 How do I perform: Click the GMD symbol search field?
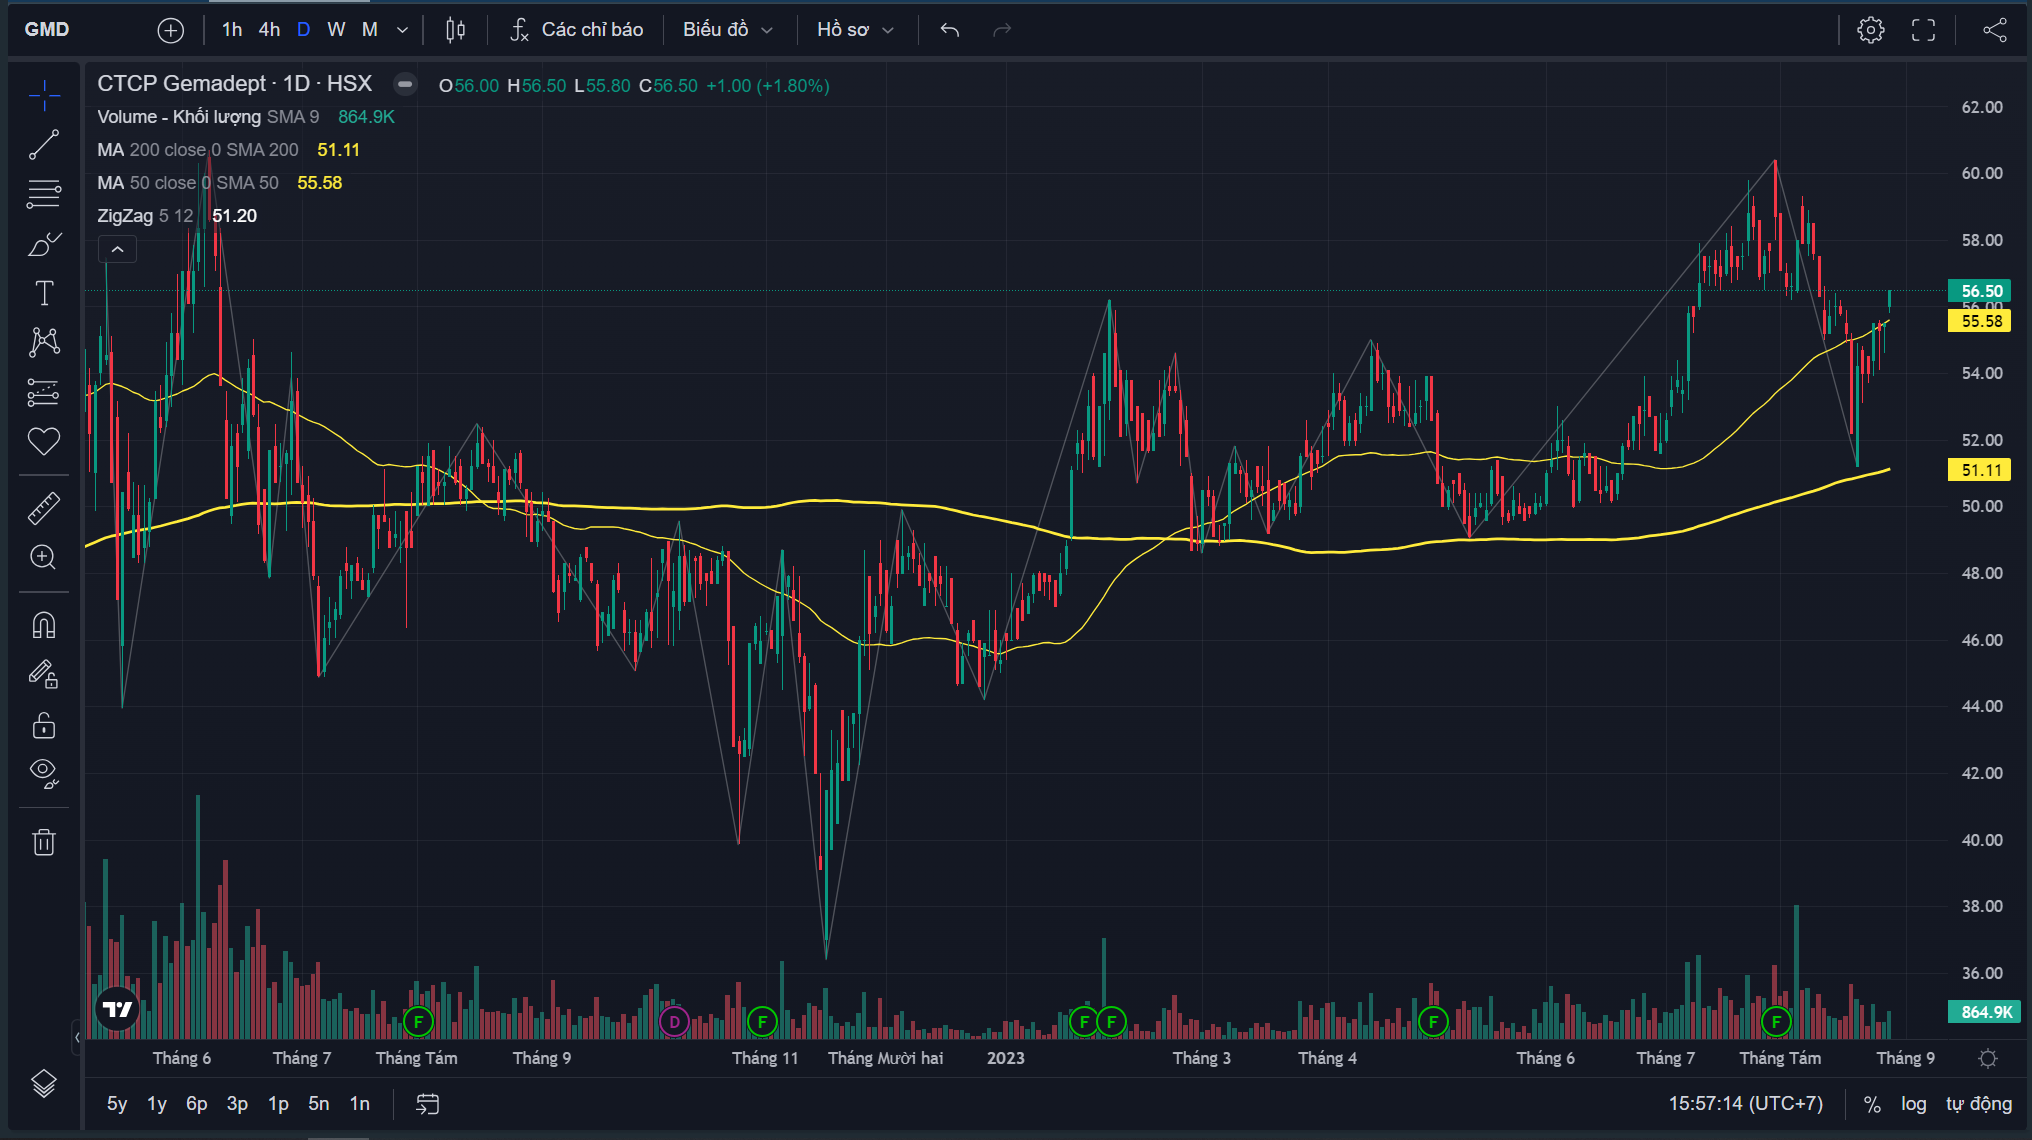(x=47, y=30)
